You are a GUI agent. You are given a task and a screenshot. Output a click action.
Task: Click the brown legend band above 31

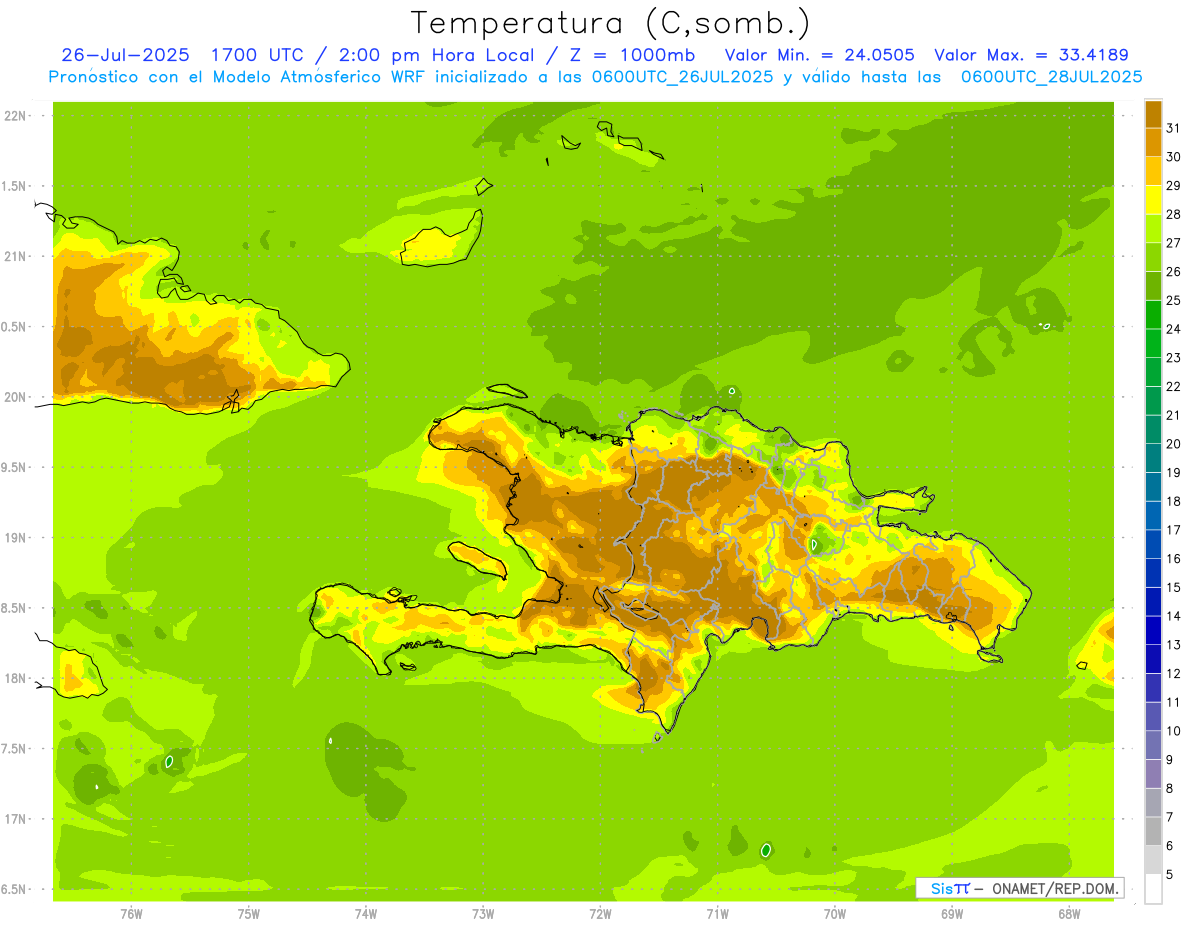1153,114
